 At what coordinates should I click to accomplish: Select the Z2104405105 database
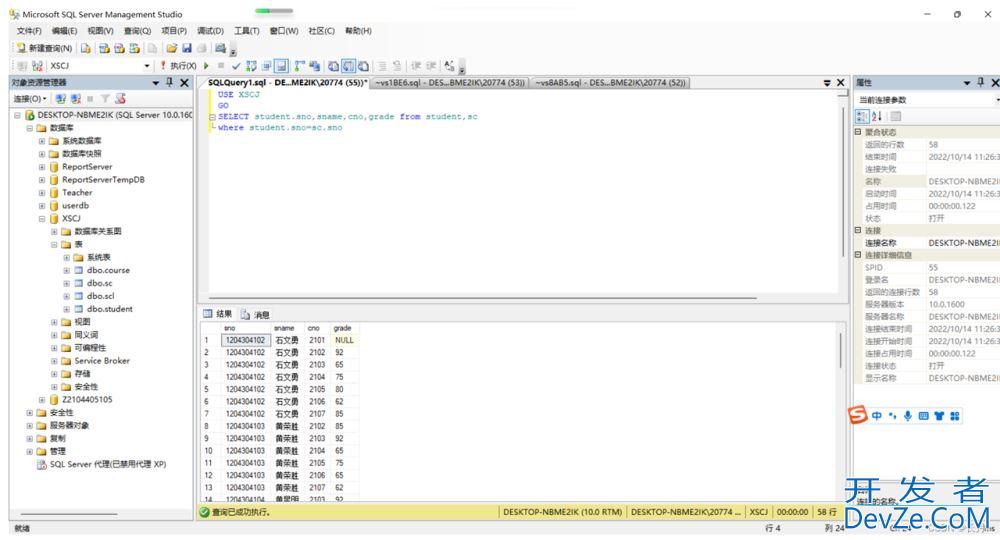[x=87, y=400]
